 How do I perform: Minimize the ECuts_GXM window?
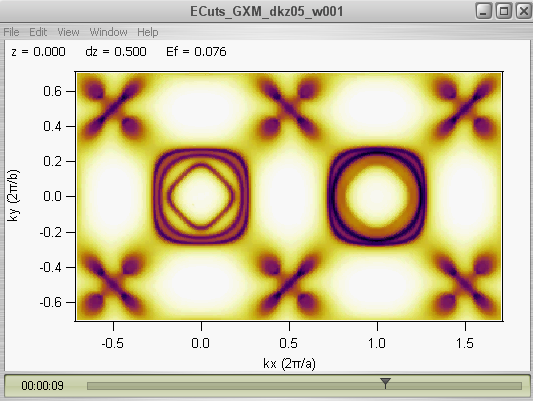coord(484,12)
